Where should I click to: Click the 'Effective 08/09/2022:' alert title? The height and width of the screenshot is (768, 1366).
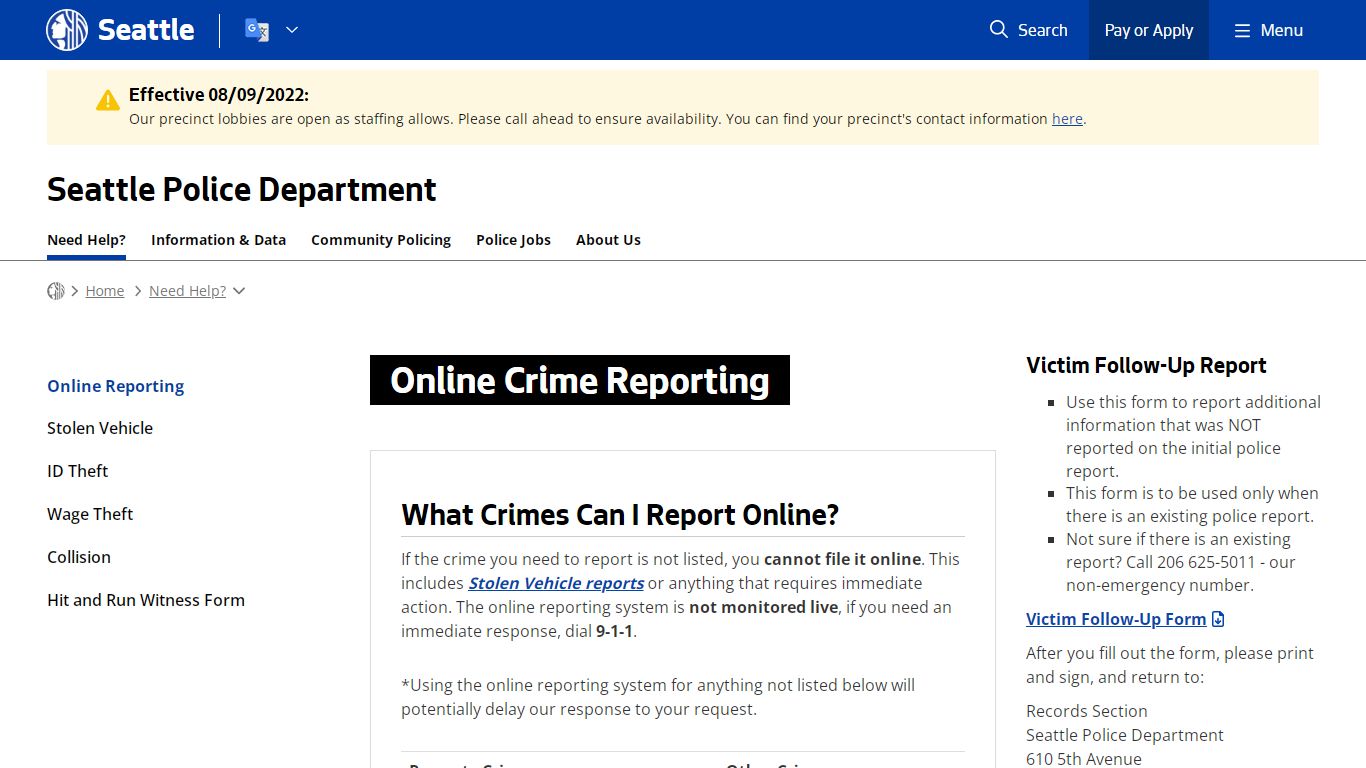point(219,95)
